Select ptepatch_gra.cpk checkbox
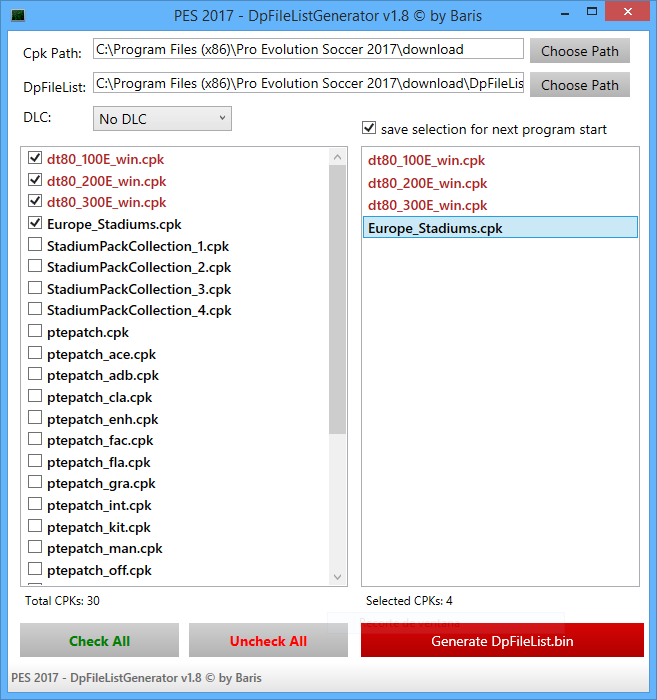 35,482
